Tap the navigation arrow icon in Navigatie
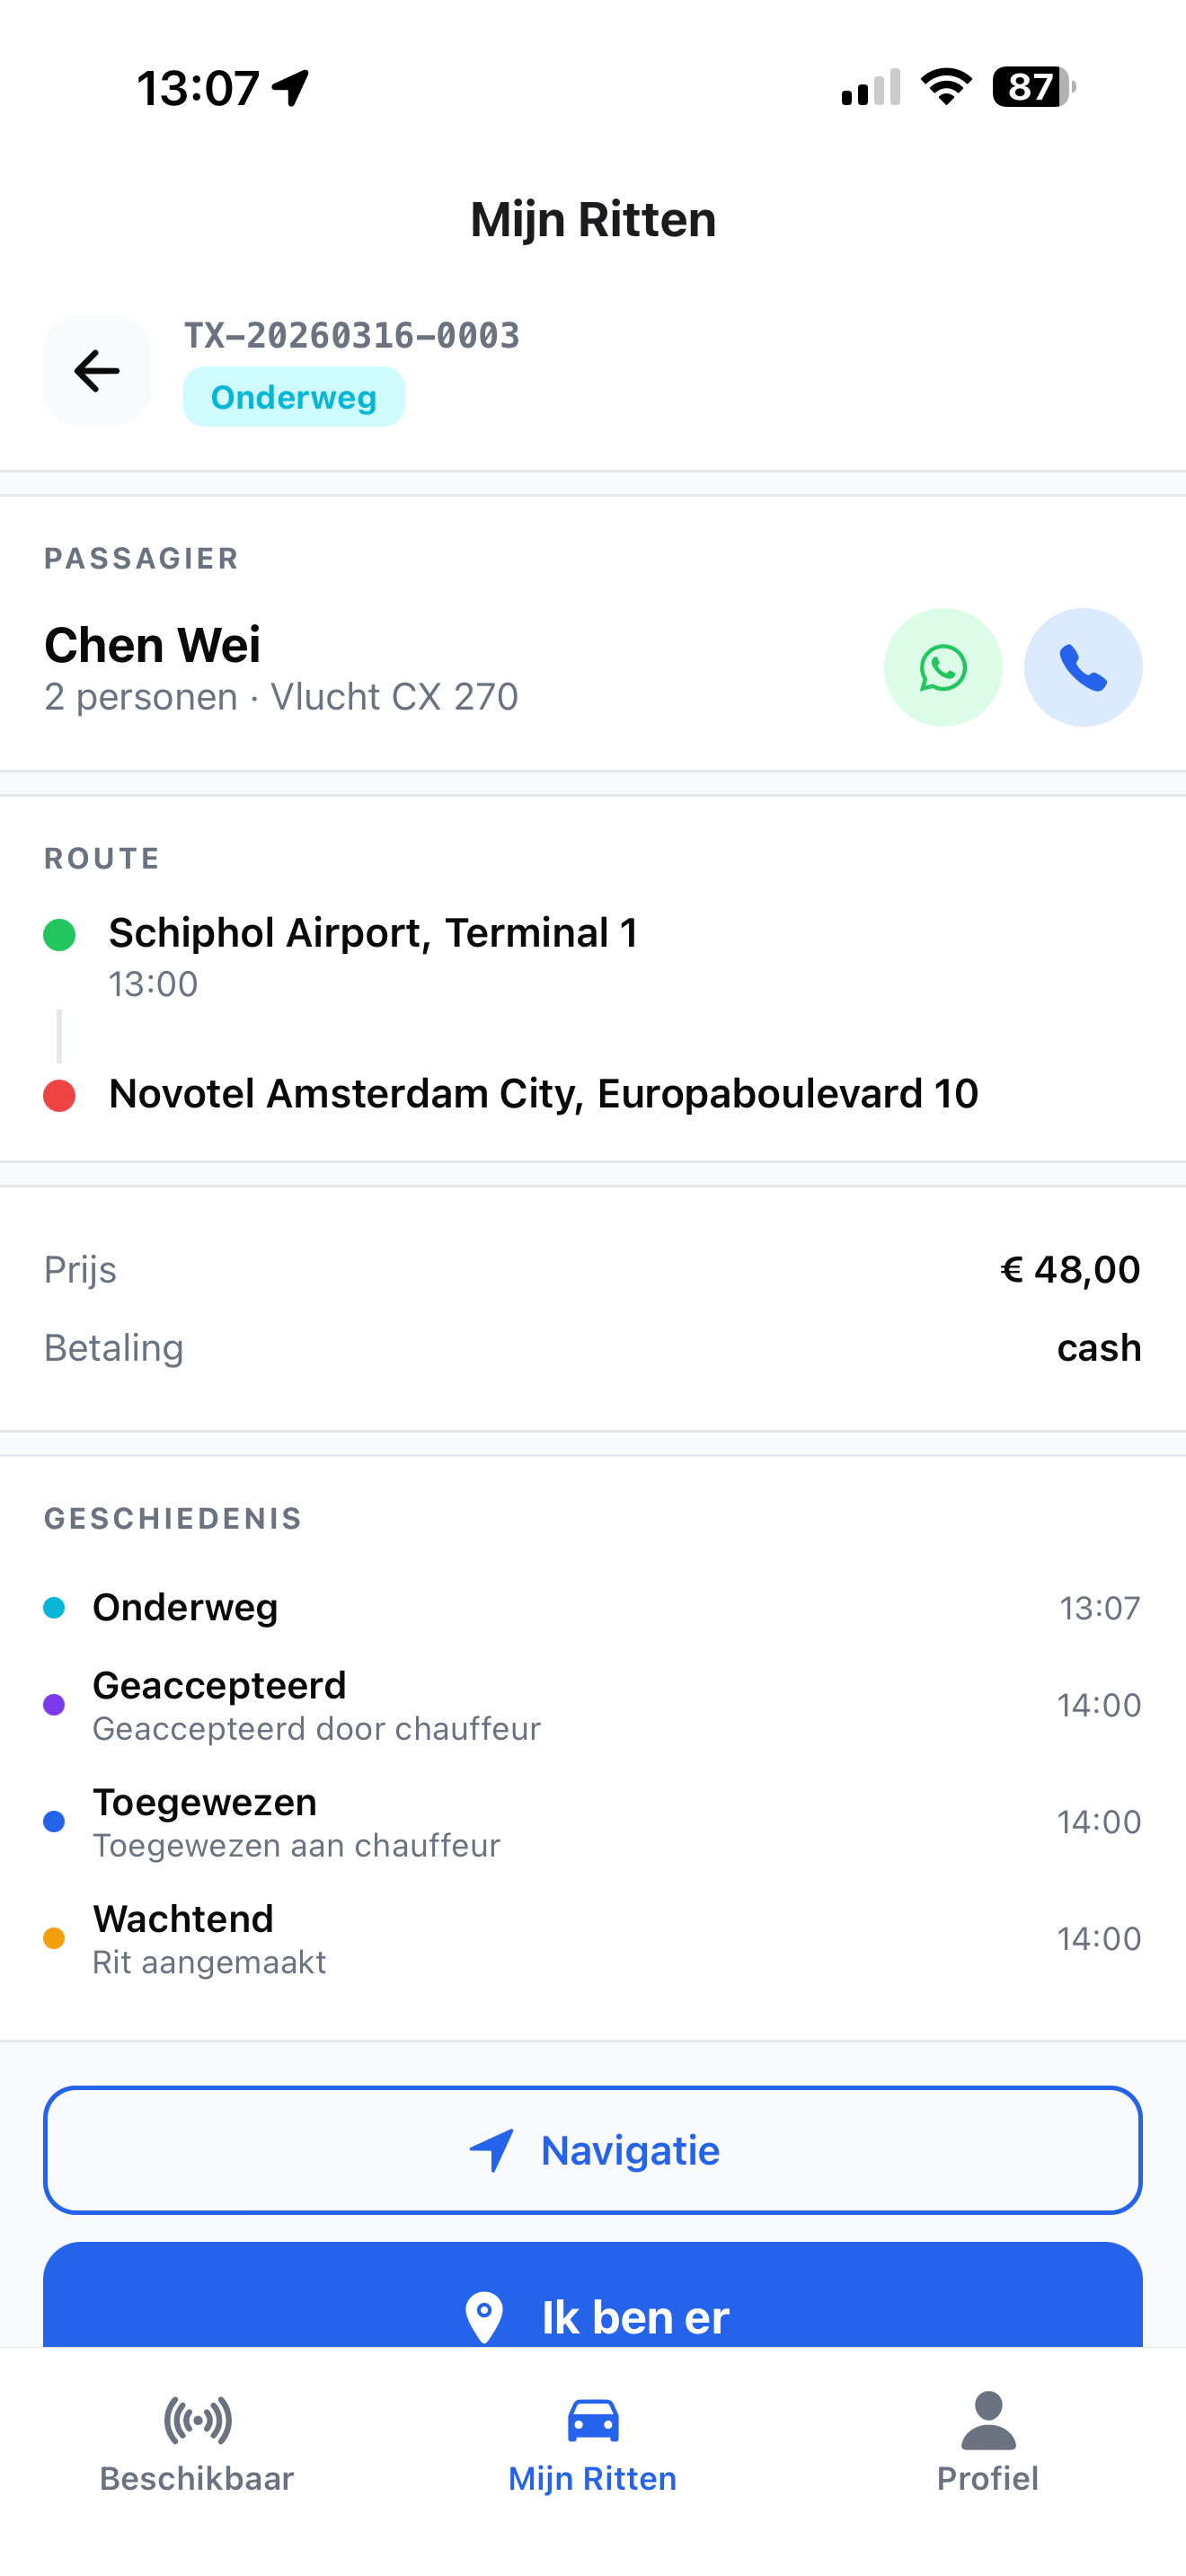The height and width of the screenshot is (2576, 1186). tap(492, 2150)
